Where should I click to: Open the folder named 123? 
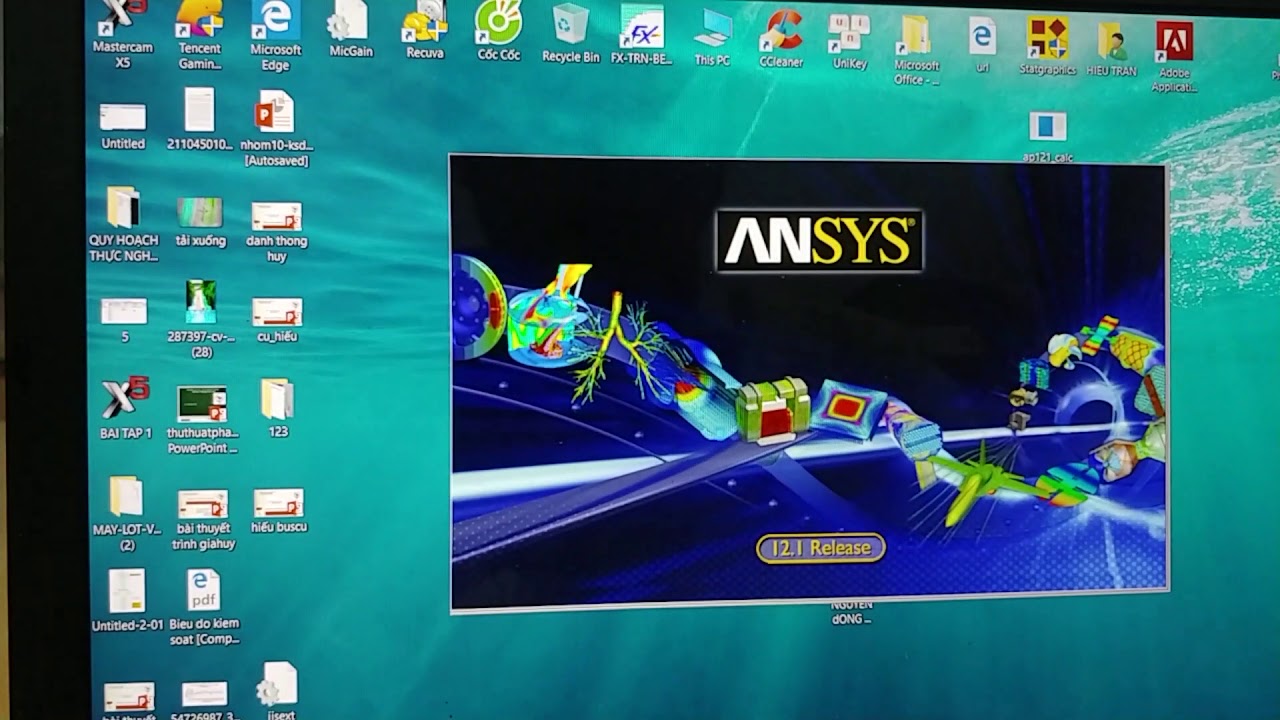(x=278, y=408)
